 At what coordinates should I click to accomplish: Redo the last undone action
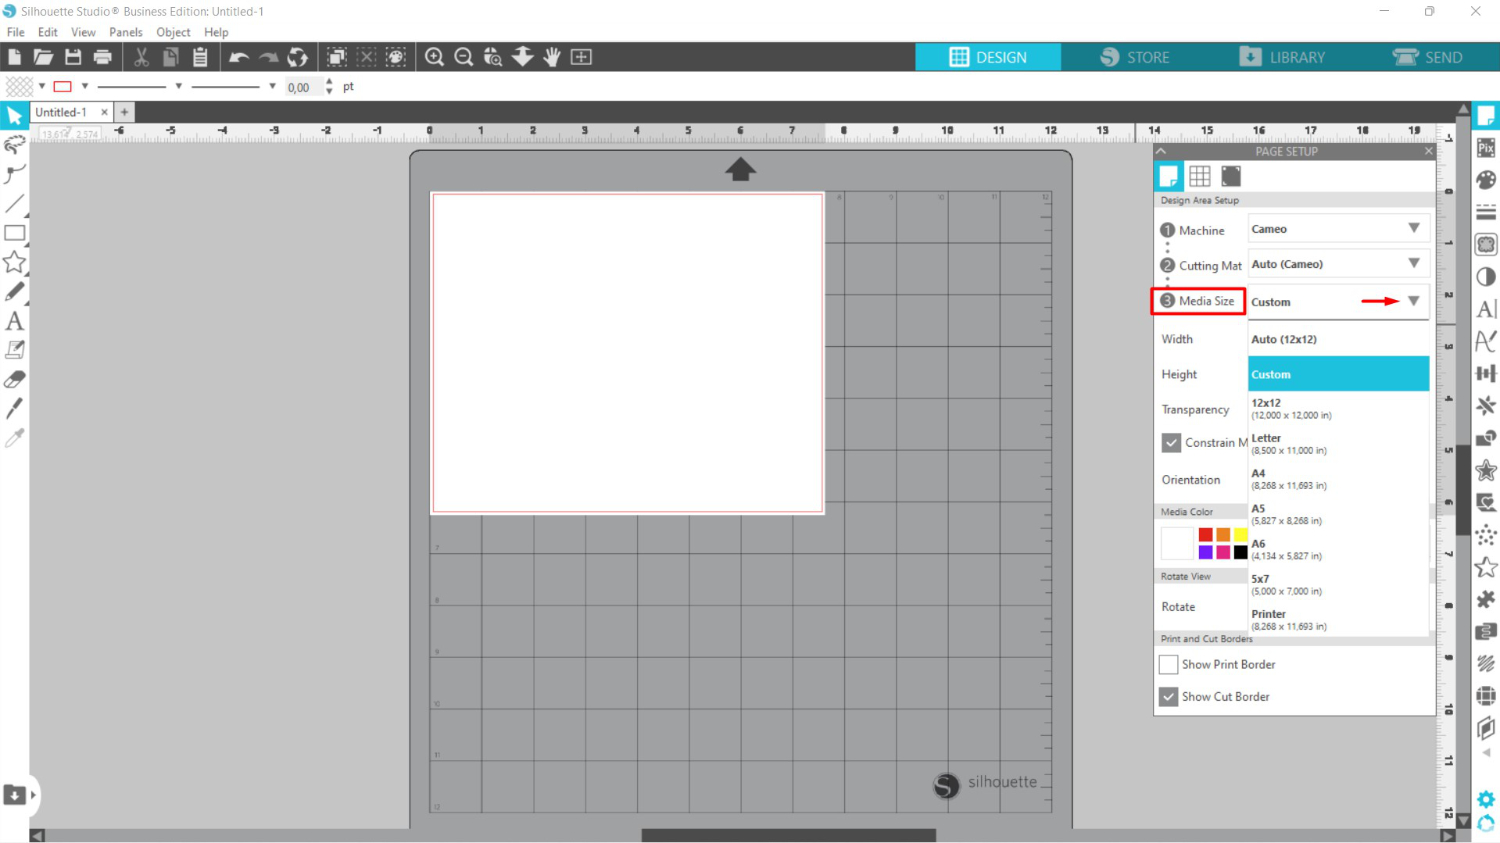tap(268, 57)
